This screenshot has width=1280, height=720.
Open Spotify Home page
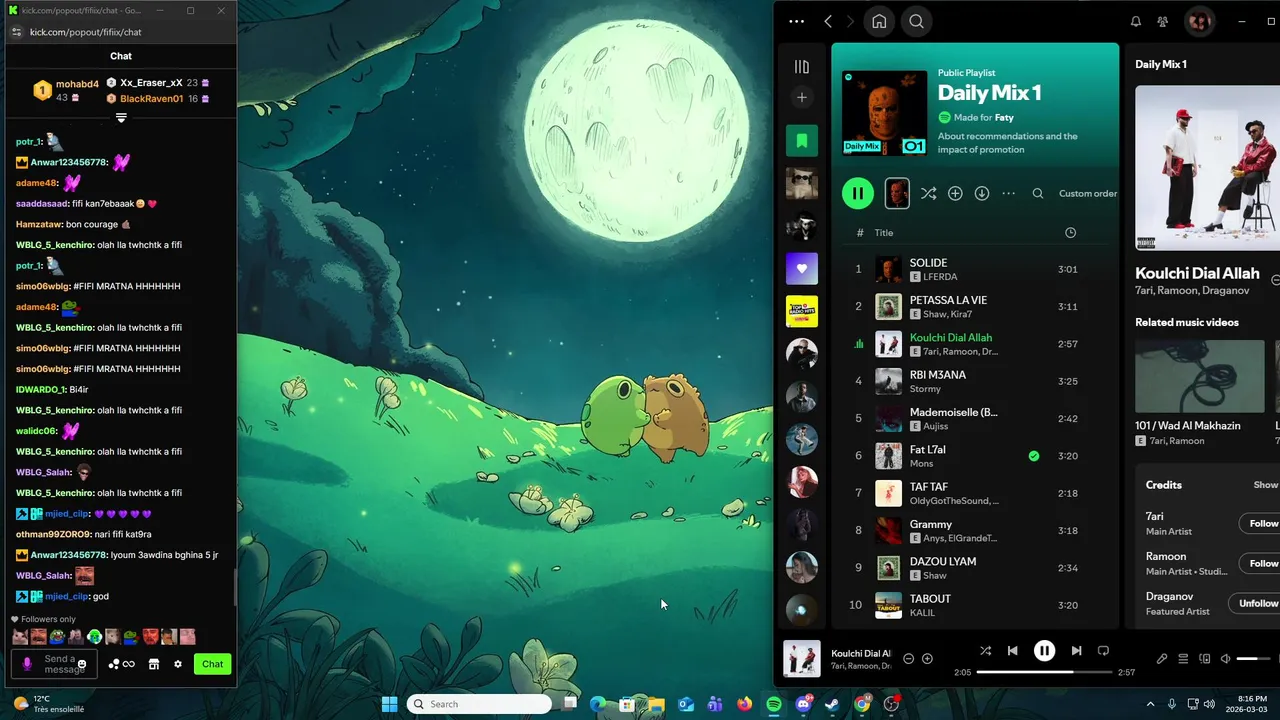pyautogui.click(x=879, y=21)
